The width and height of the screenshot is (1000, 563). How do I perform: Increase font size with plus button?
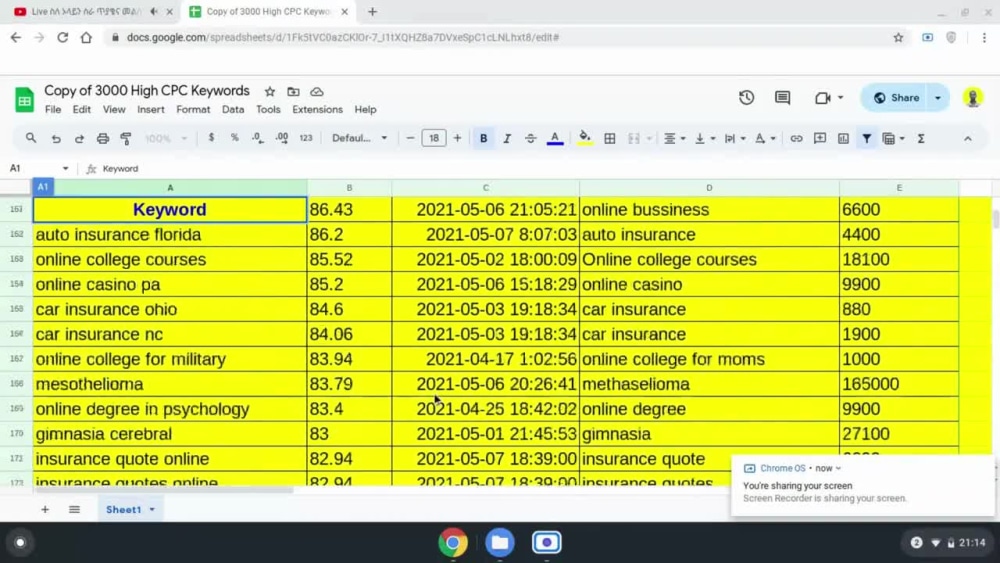[457, 138]
